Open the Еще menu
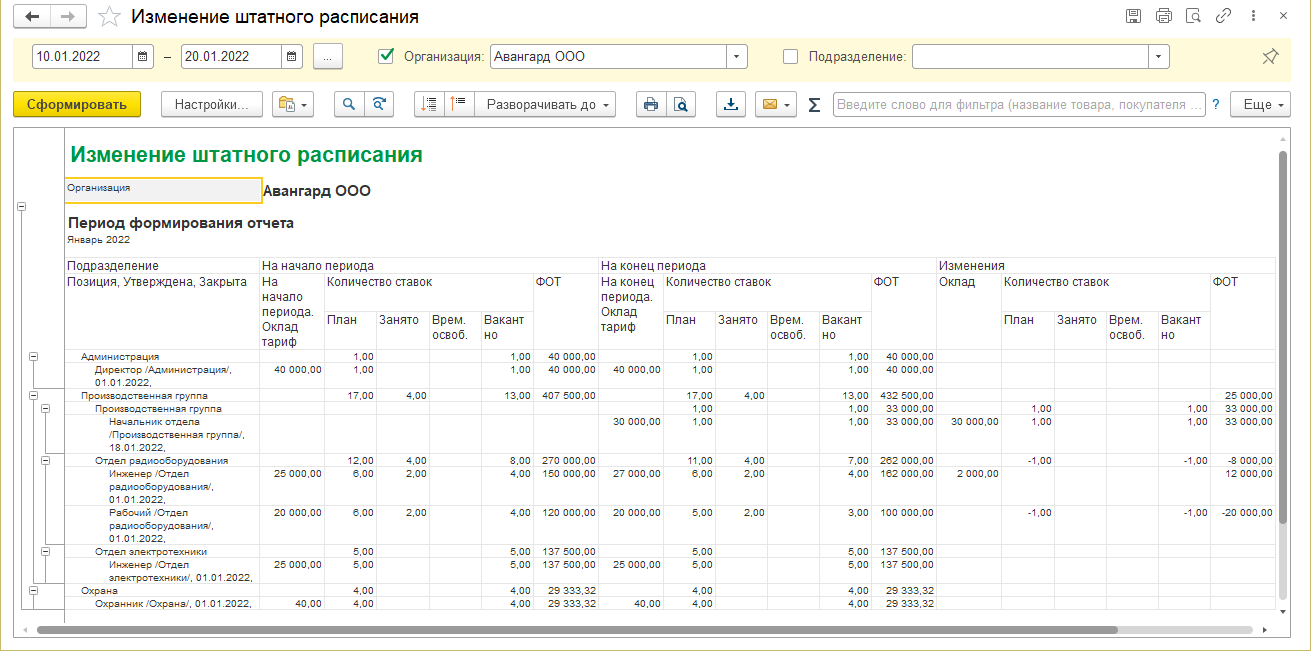Viewport: 1311px width, 651px height. pos(1264,105)
